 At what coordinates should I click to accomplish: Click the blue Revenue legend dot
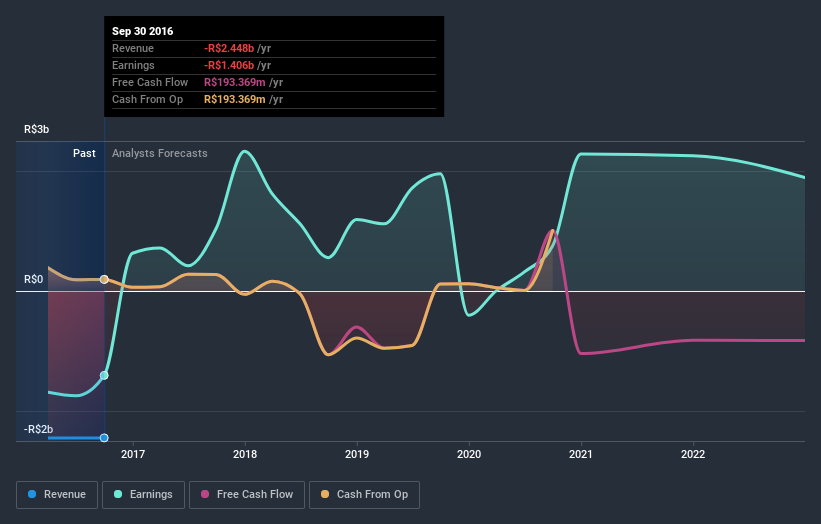[x=32, y=494]
